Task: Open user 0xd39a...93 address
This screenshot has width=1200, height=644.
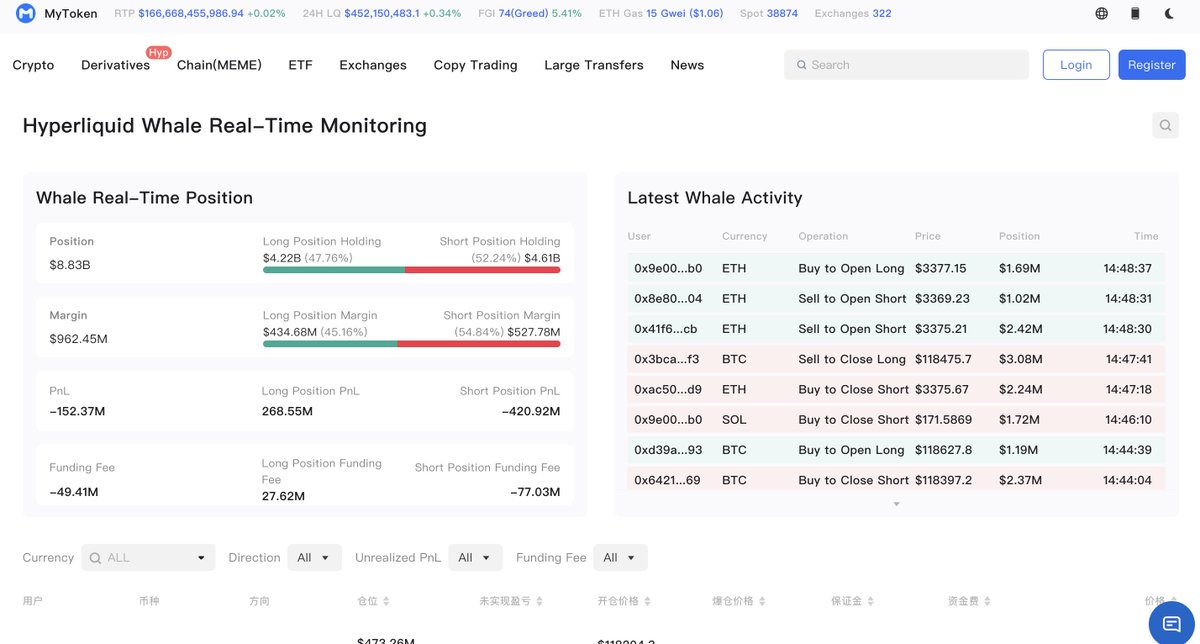Action: (x=668, y=450)
